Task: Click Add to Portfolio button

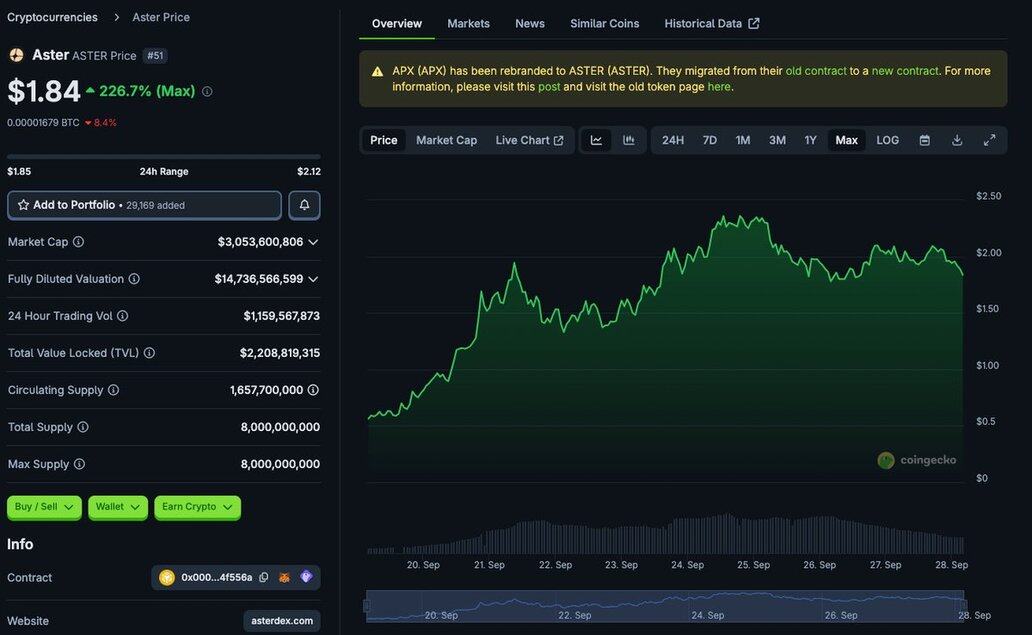Action: coord(144,205)
